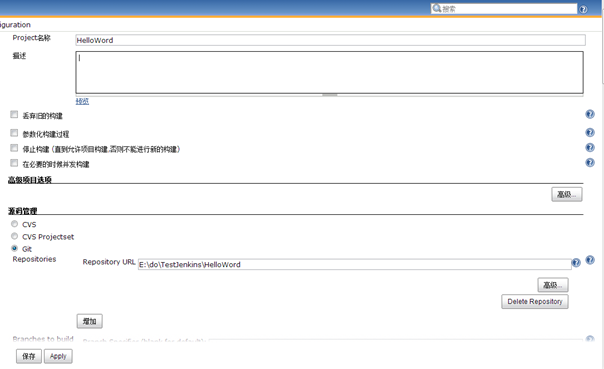Click the search magnifier icon in header
Viewport: 604px width, 369px height.
[437, 8]
